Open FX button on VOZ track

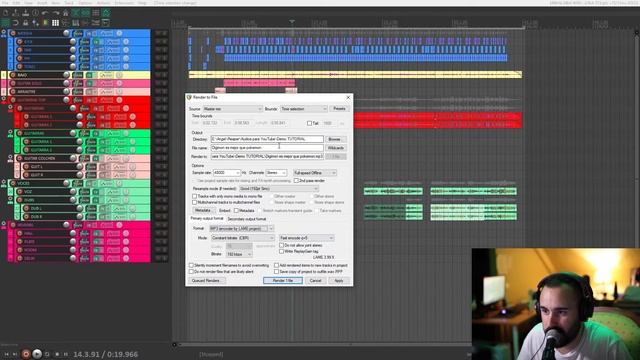coord(84,192)
